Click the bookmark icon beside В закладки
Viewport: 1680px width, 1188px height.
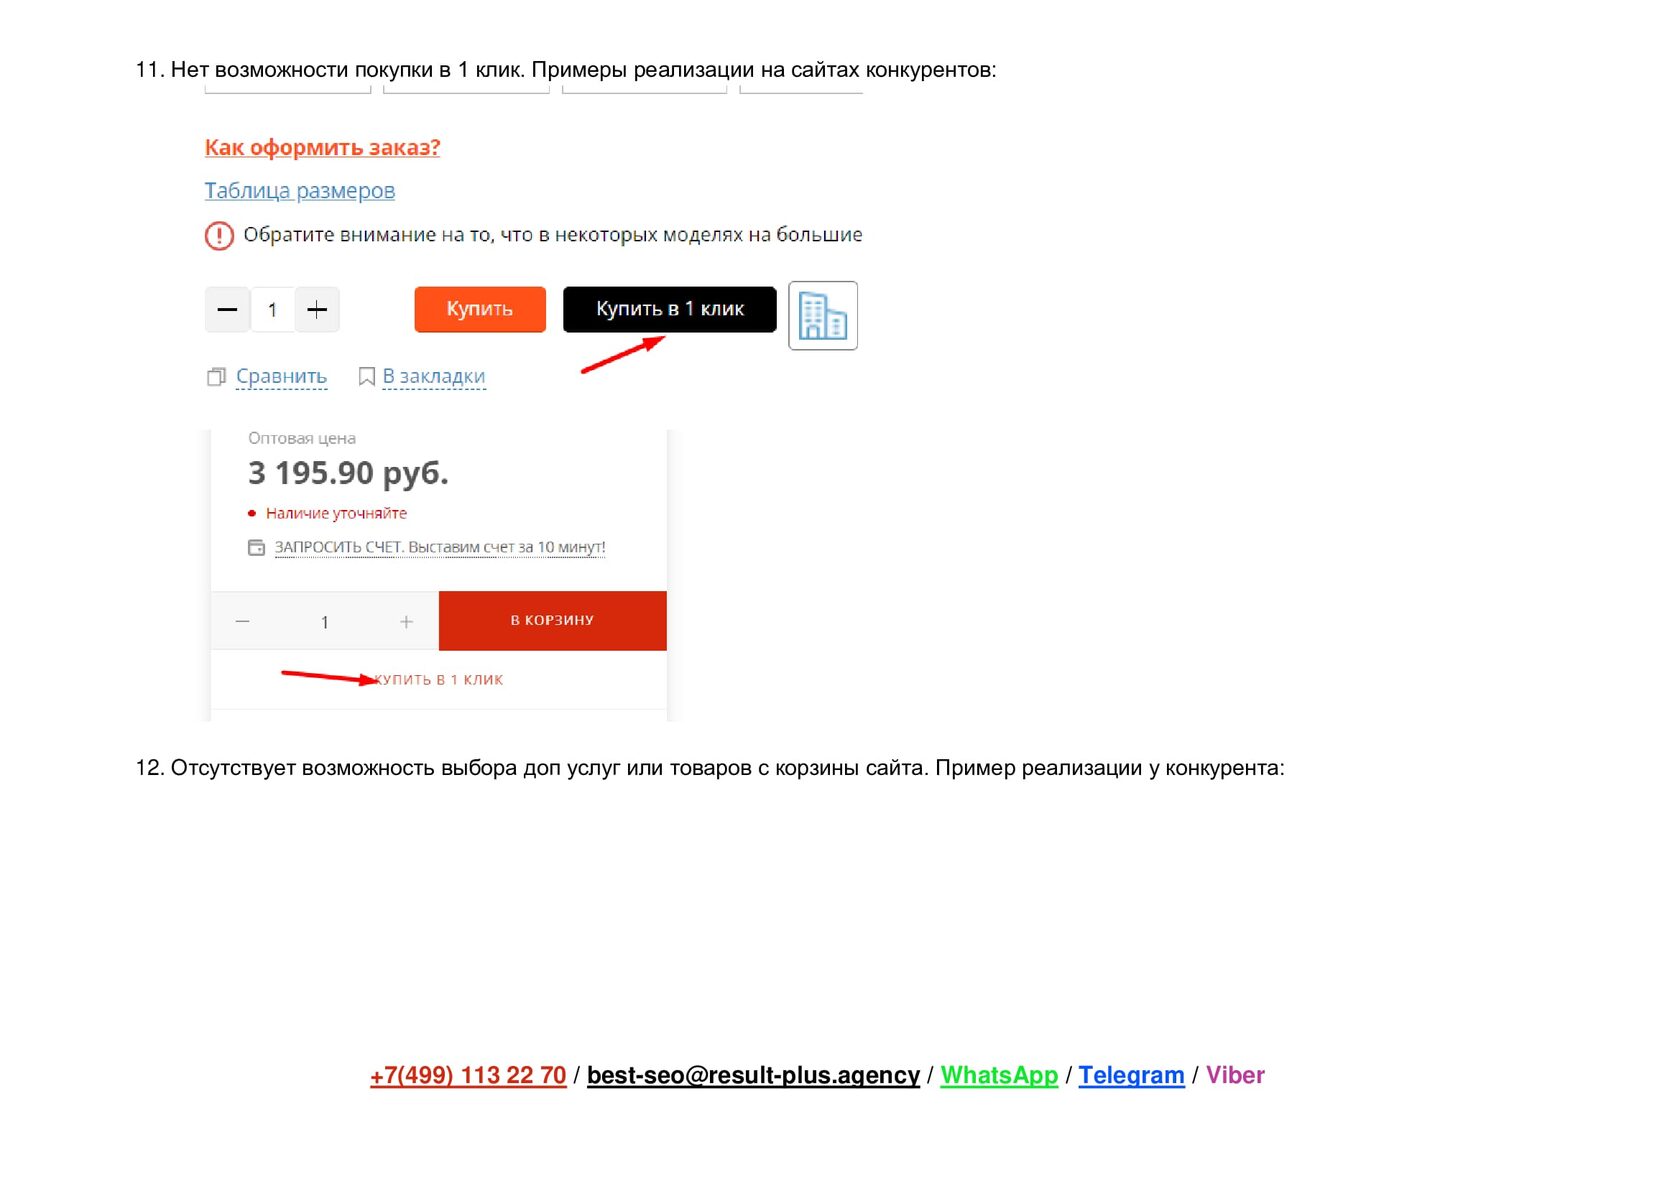(367, 377)
